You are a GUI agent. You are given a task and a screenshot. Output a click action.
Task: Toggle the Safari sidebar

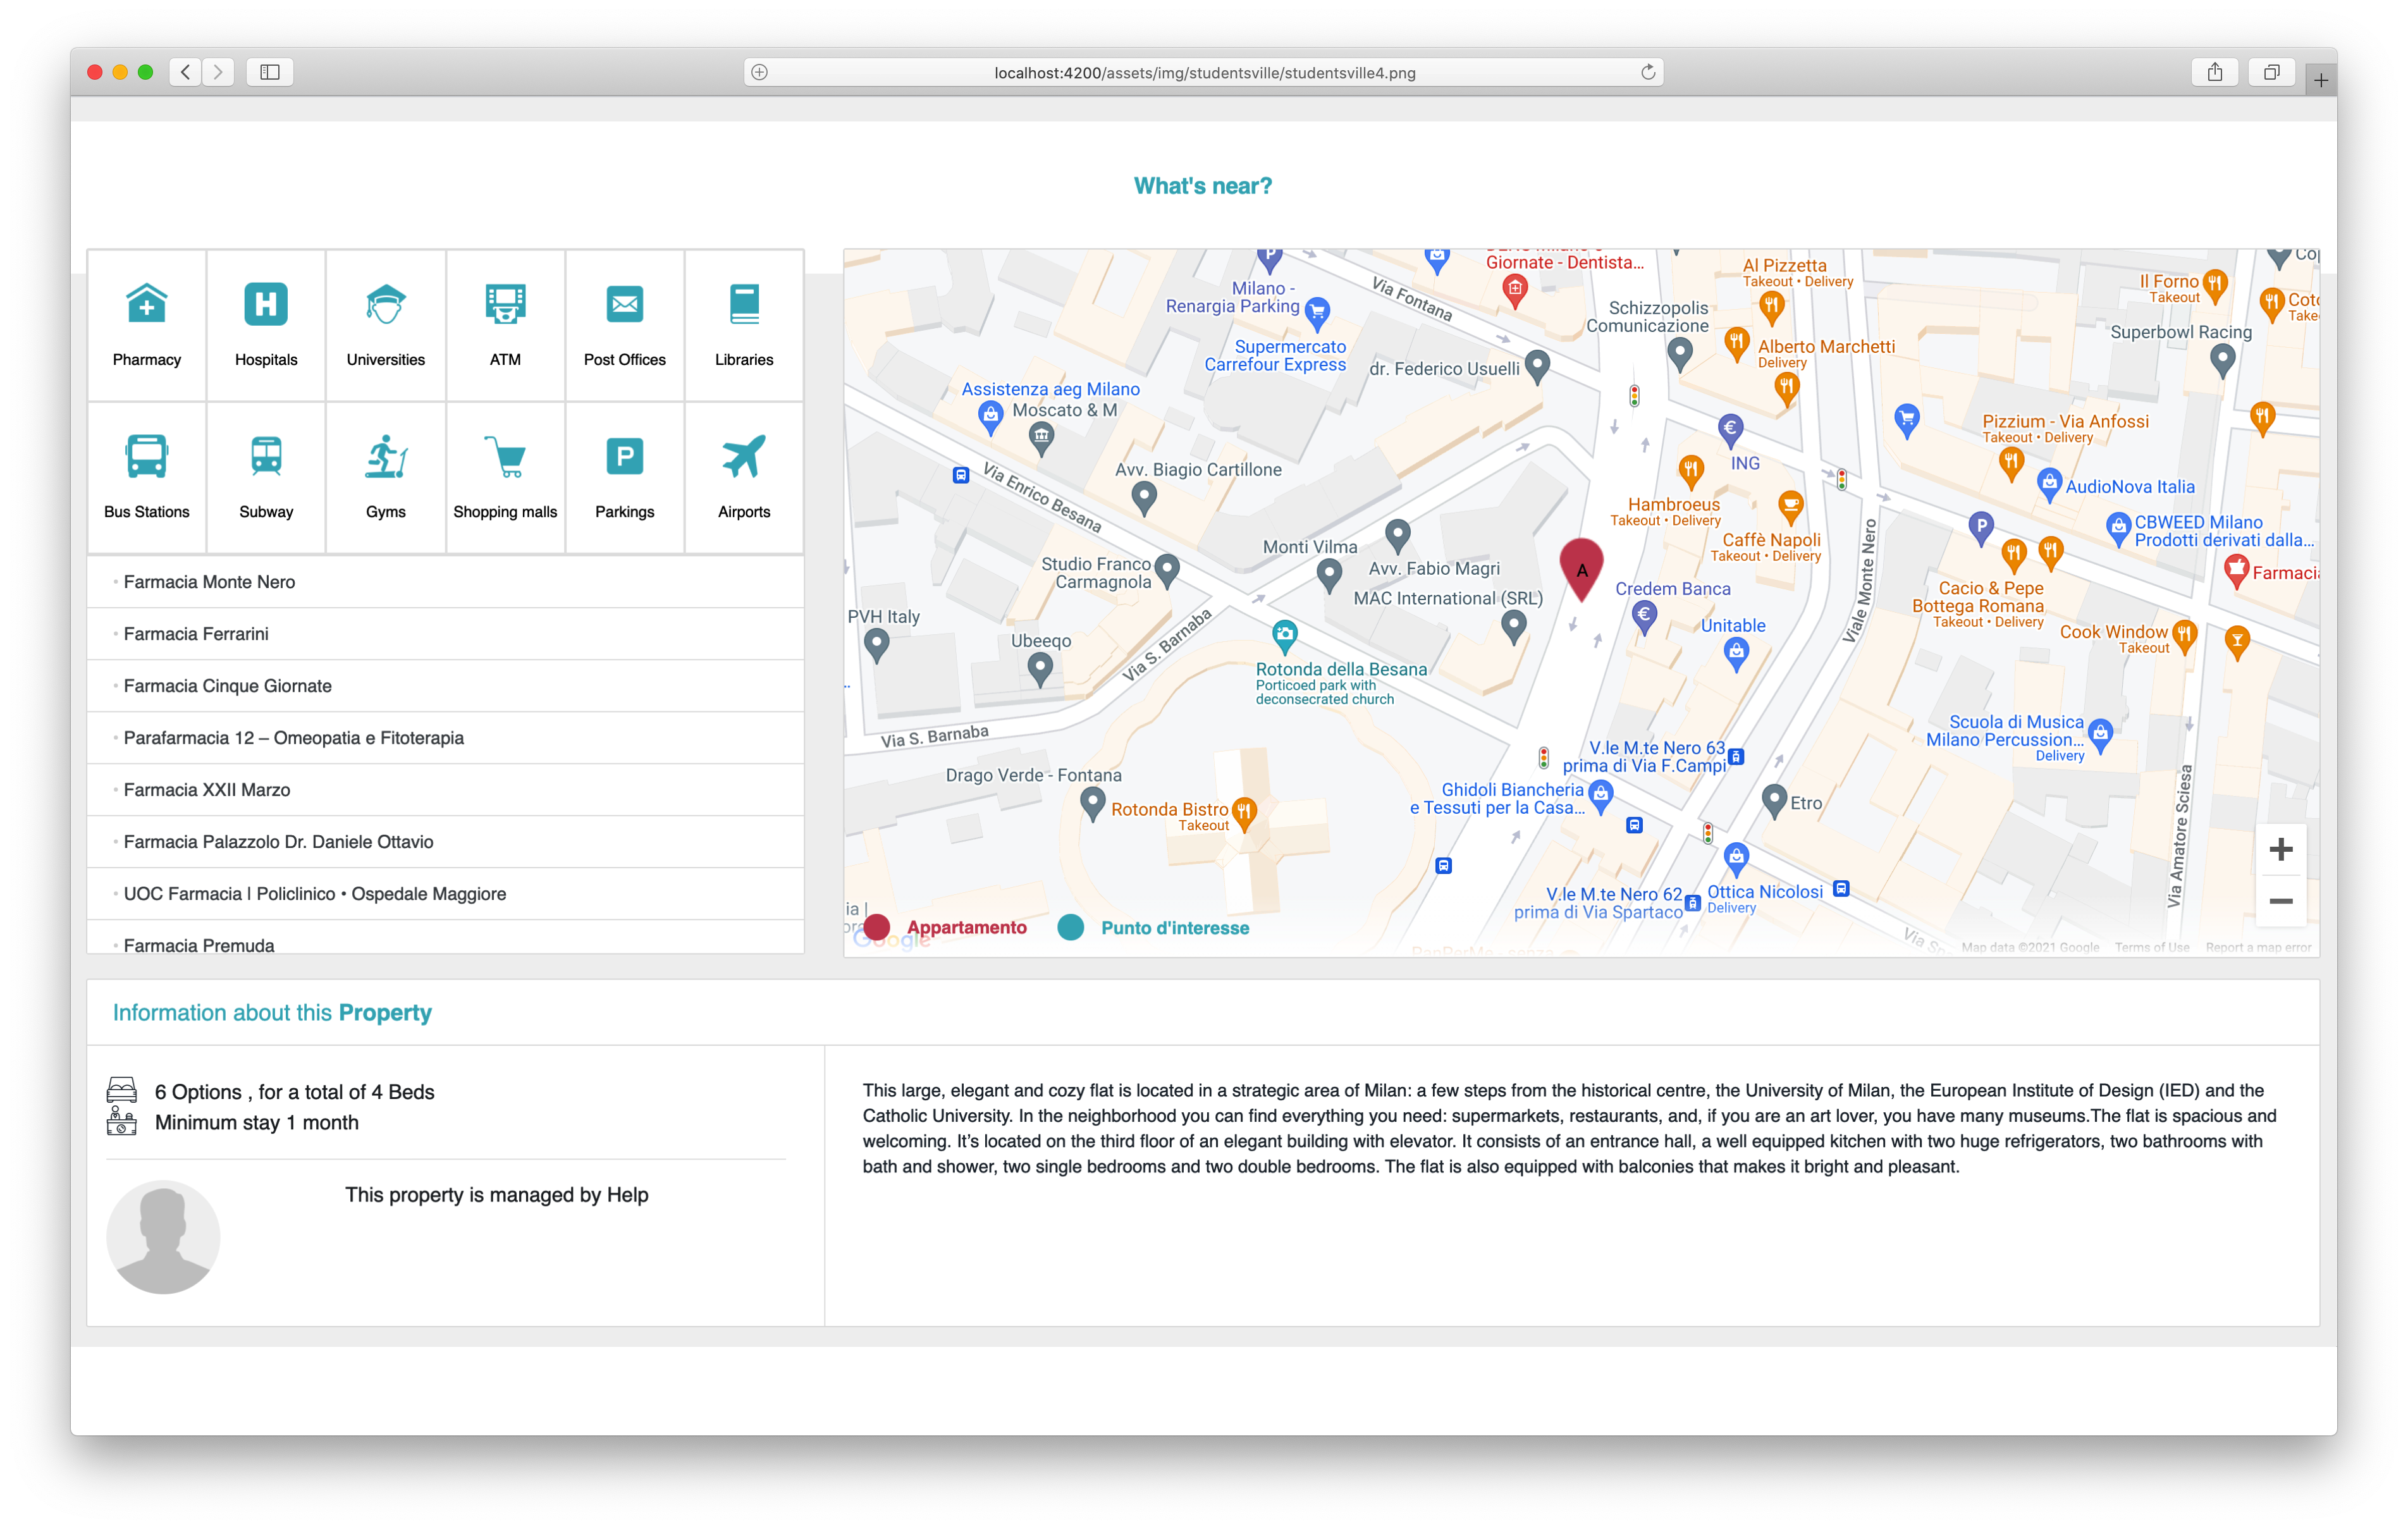[x=270, y=72]
